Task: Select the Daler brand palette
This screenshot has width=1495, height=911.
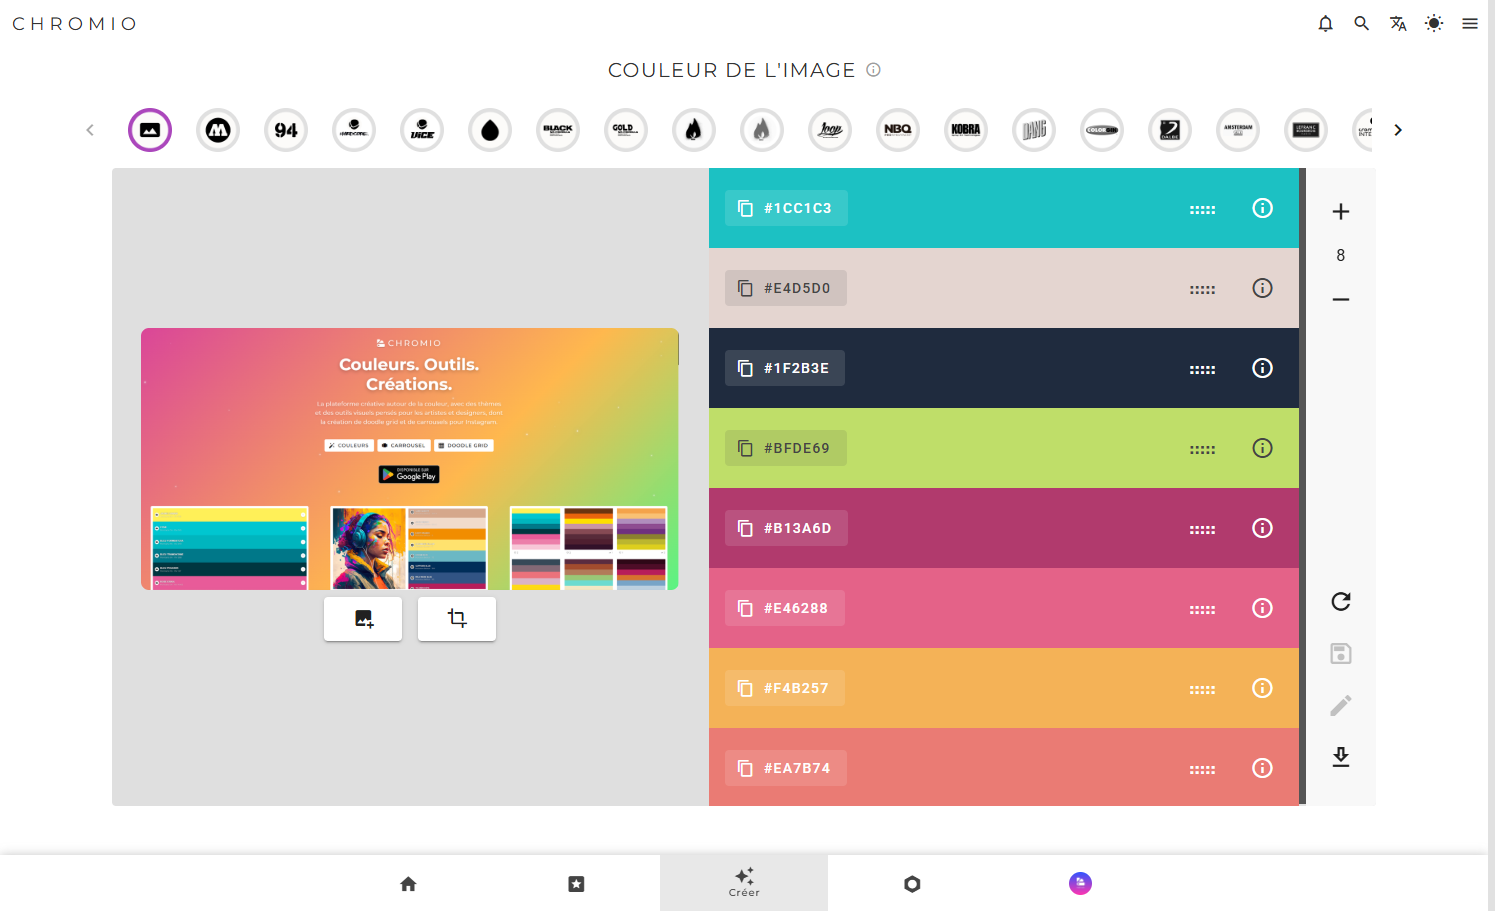Action: coord(1170,130)
